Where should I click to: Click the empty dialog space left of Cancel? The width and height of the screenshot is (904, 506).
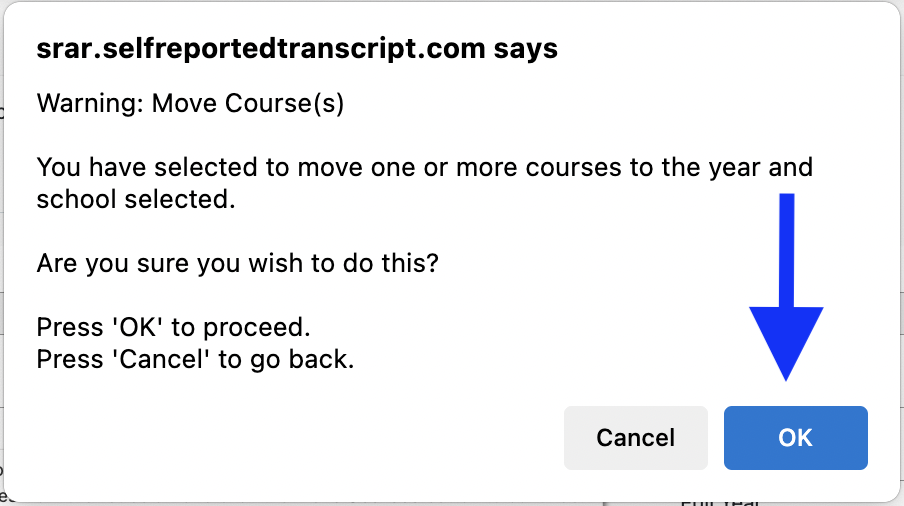pyautogui.click(x=300, y=437)
